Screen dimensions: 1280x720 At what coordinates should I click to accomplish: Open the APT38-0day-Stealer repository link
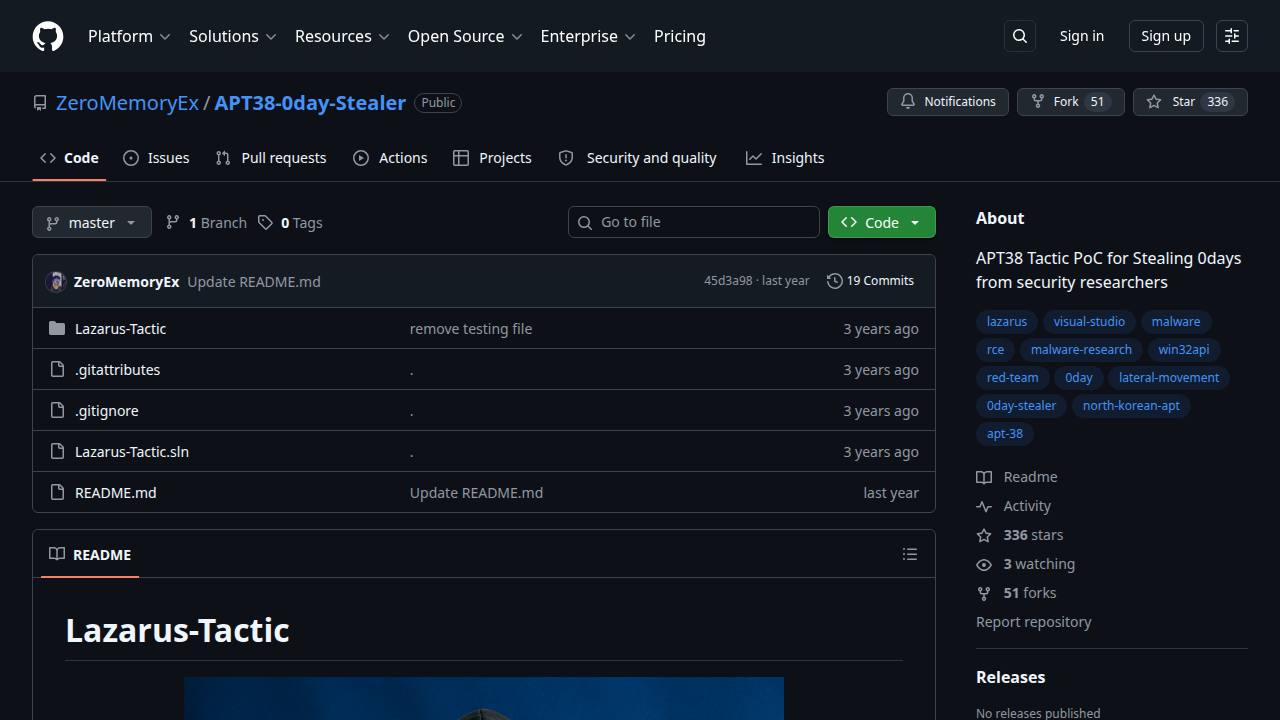[x=310, y=103]
